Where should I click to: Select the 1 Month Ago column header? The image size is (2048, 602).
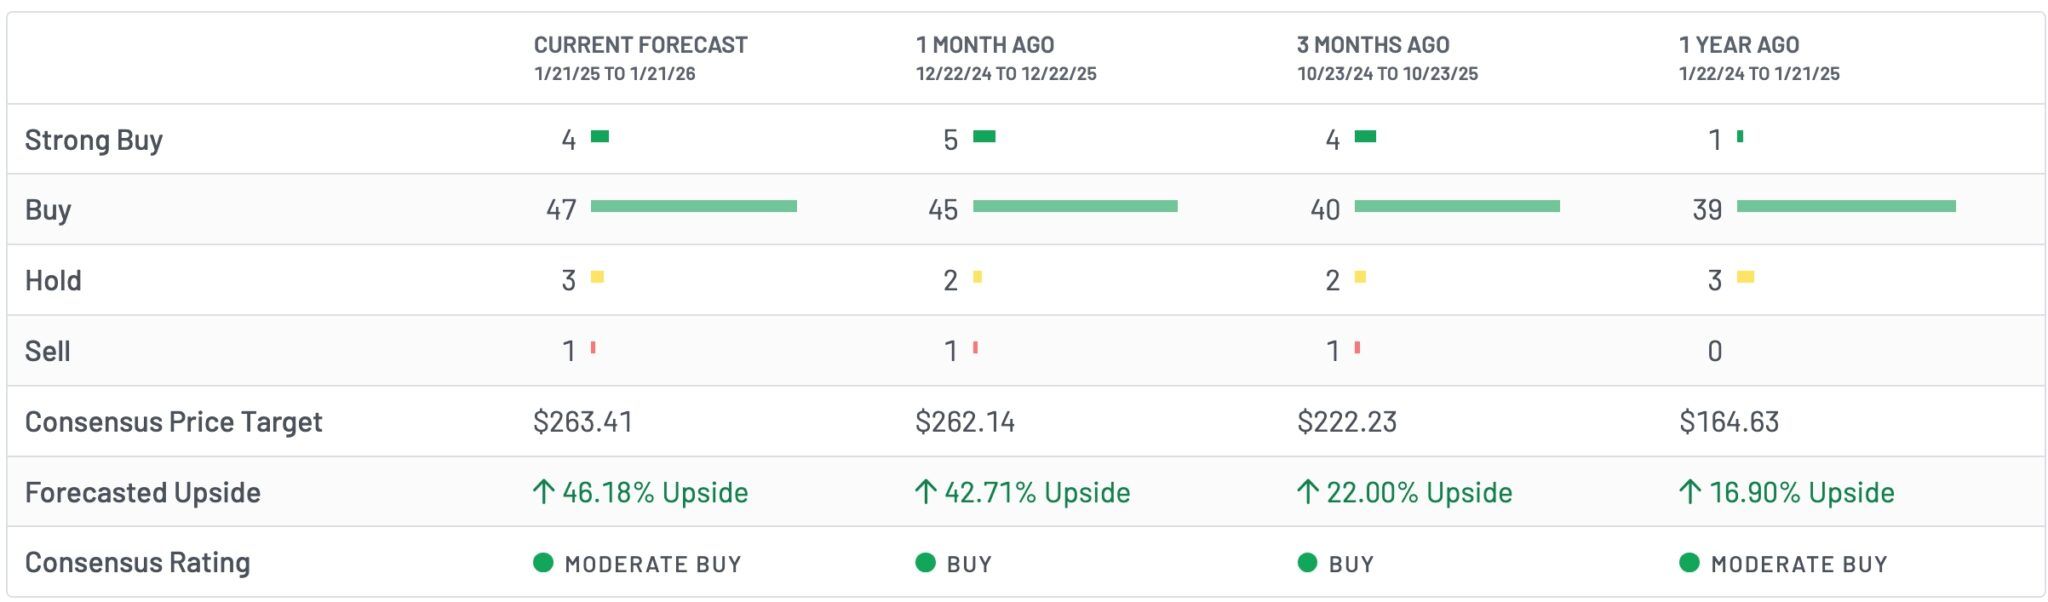pos(984,45)
